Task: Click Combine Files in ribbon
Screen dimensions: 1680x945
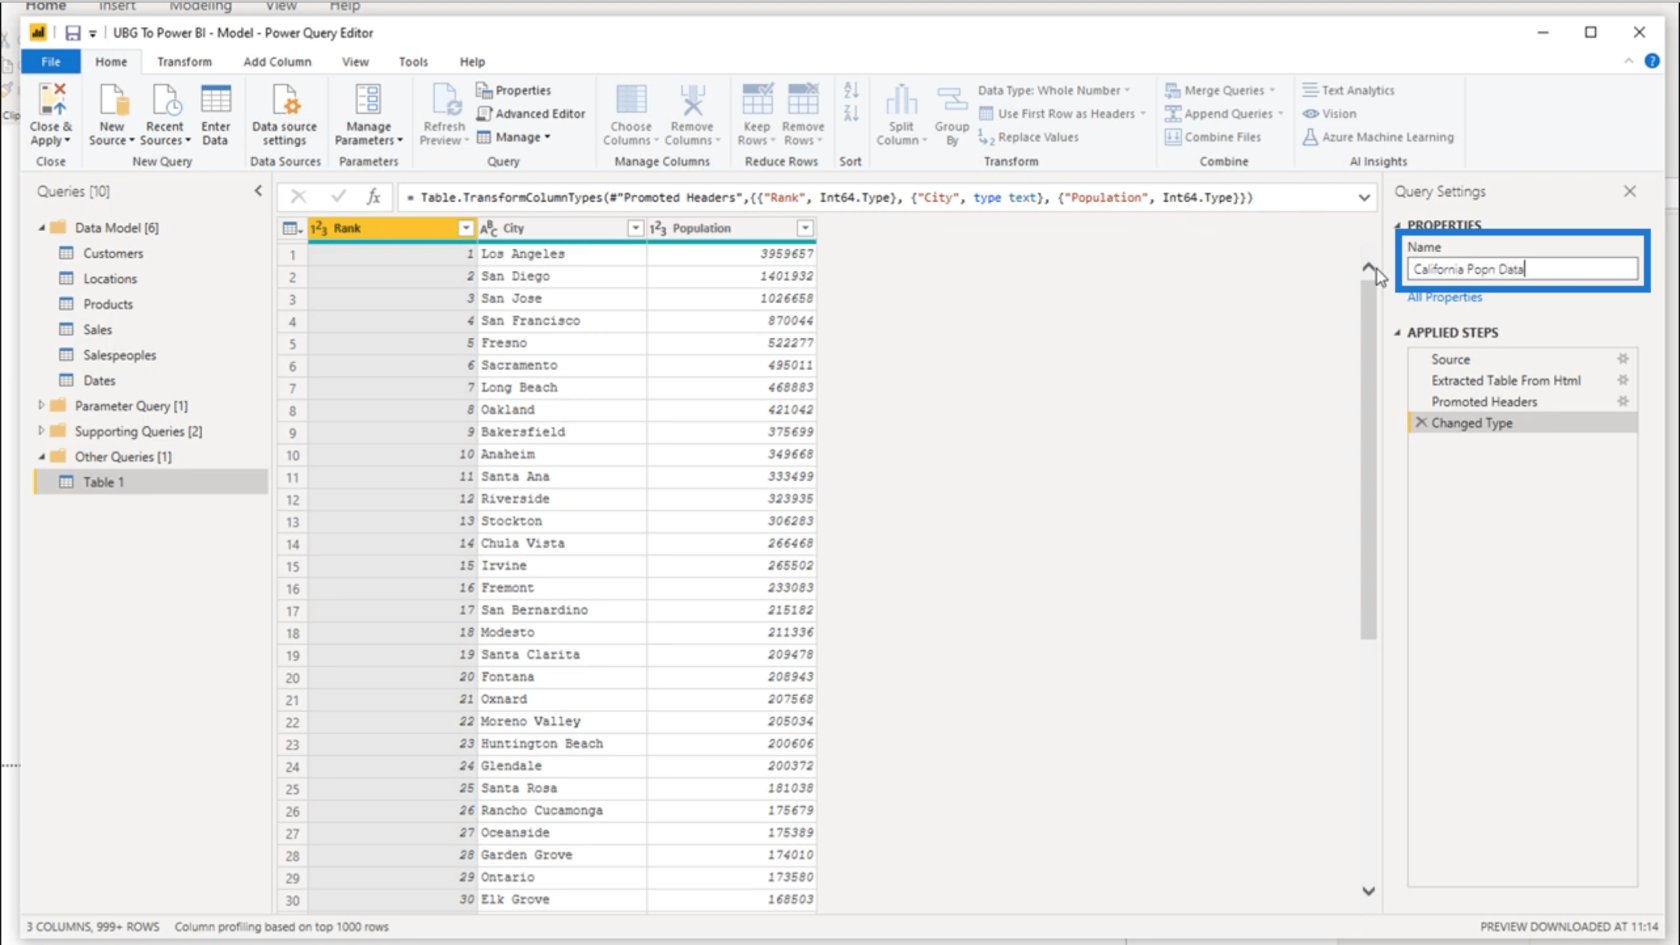Action: 1213,138
